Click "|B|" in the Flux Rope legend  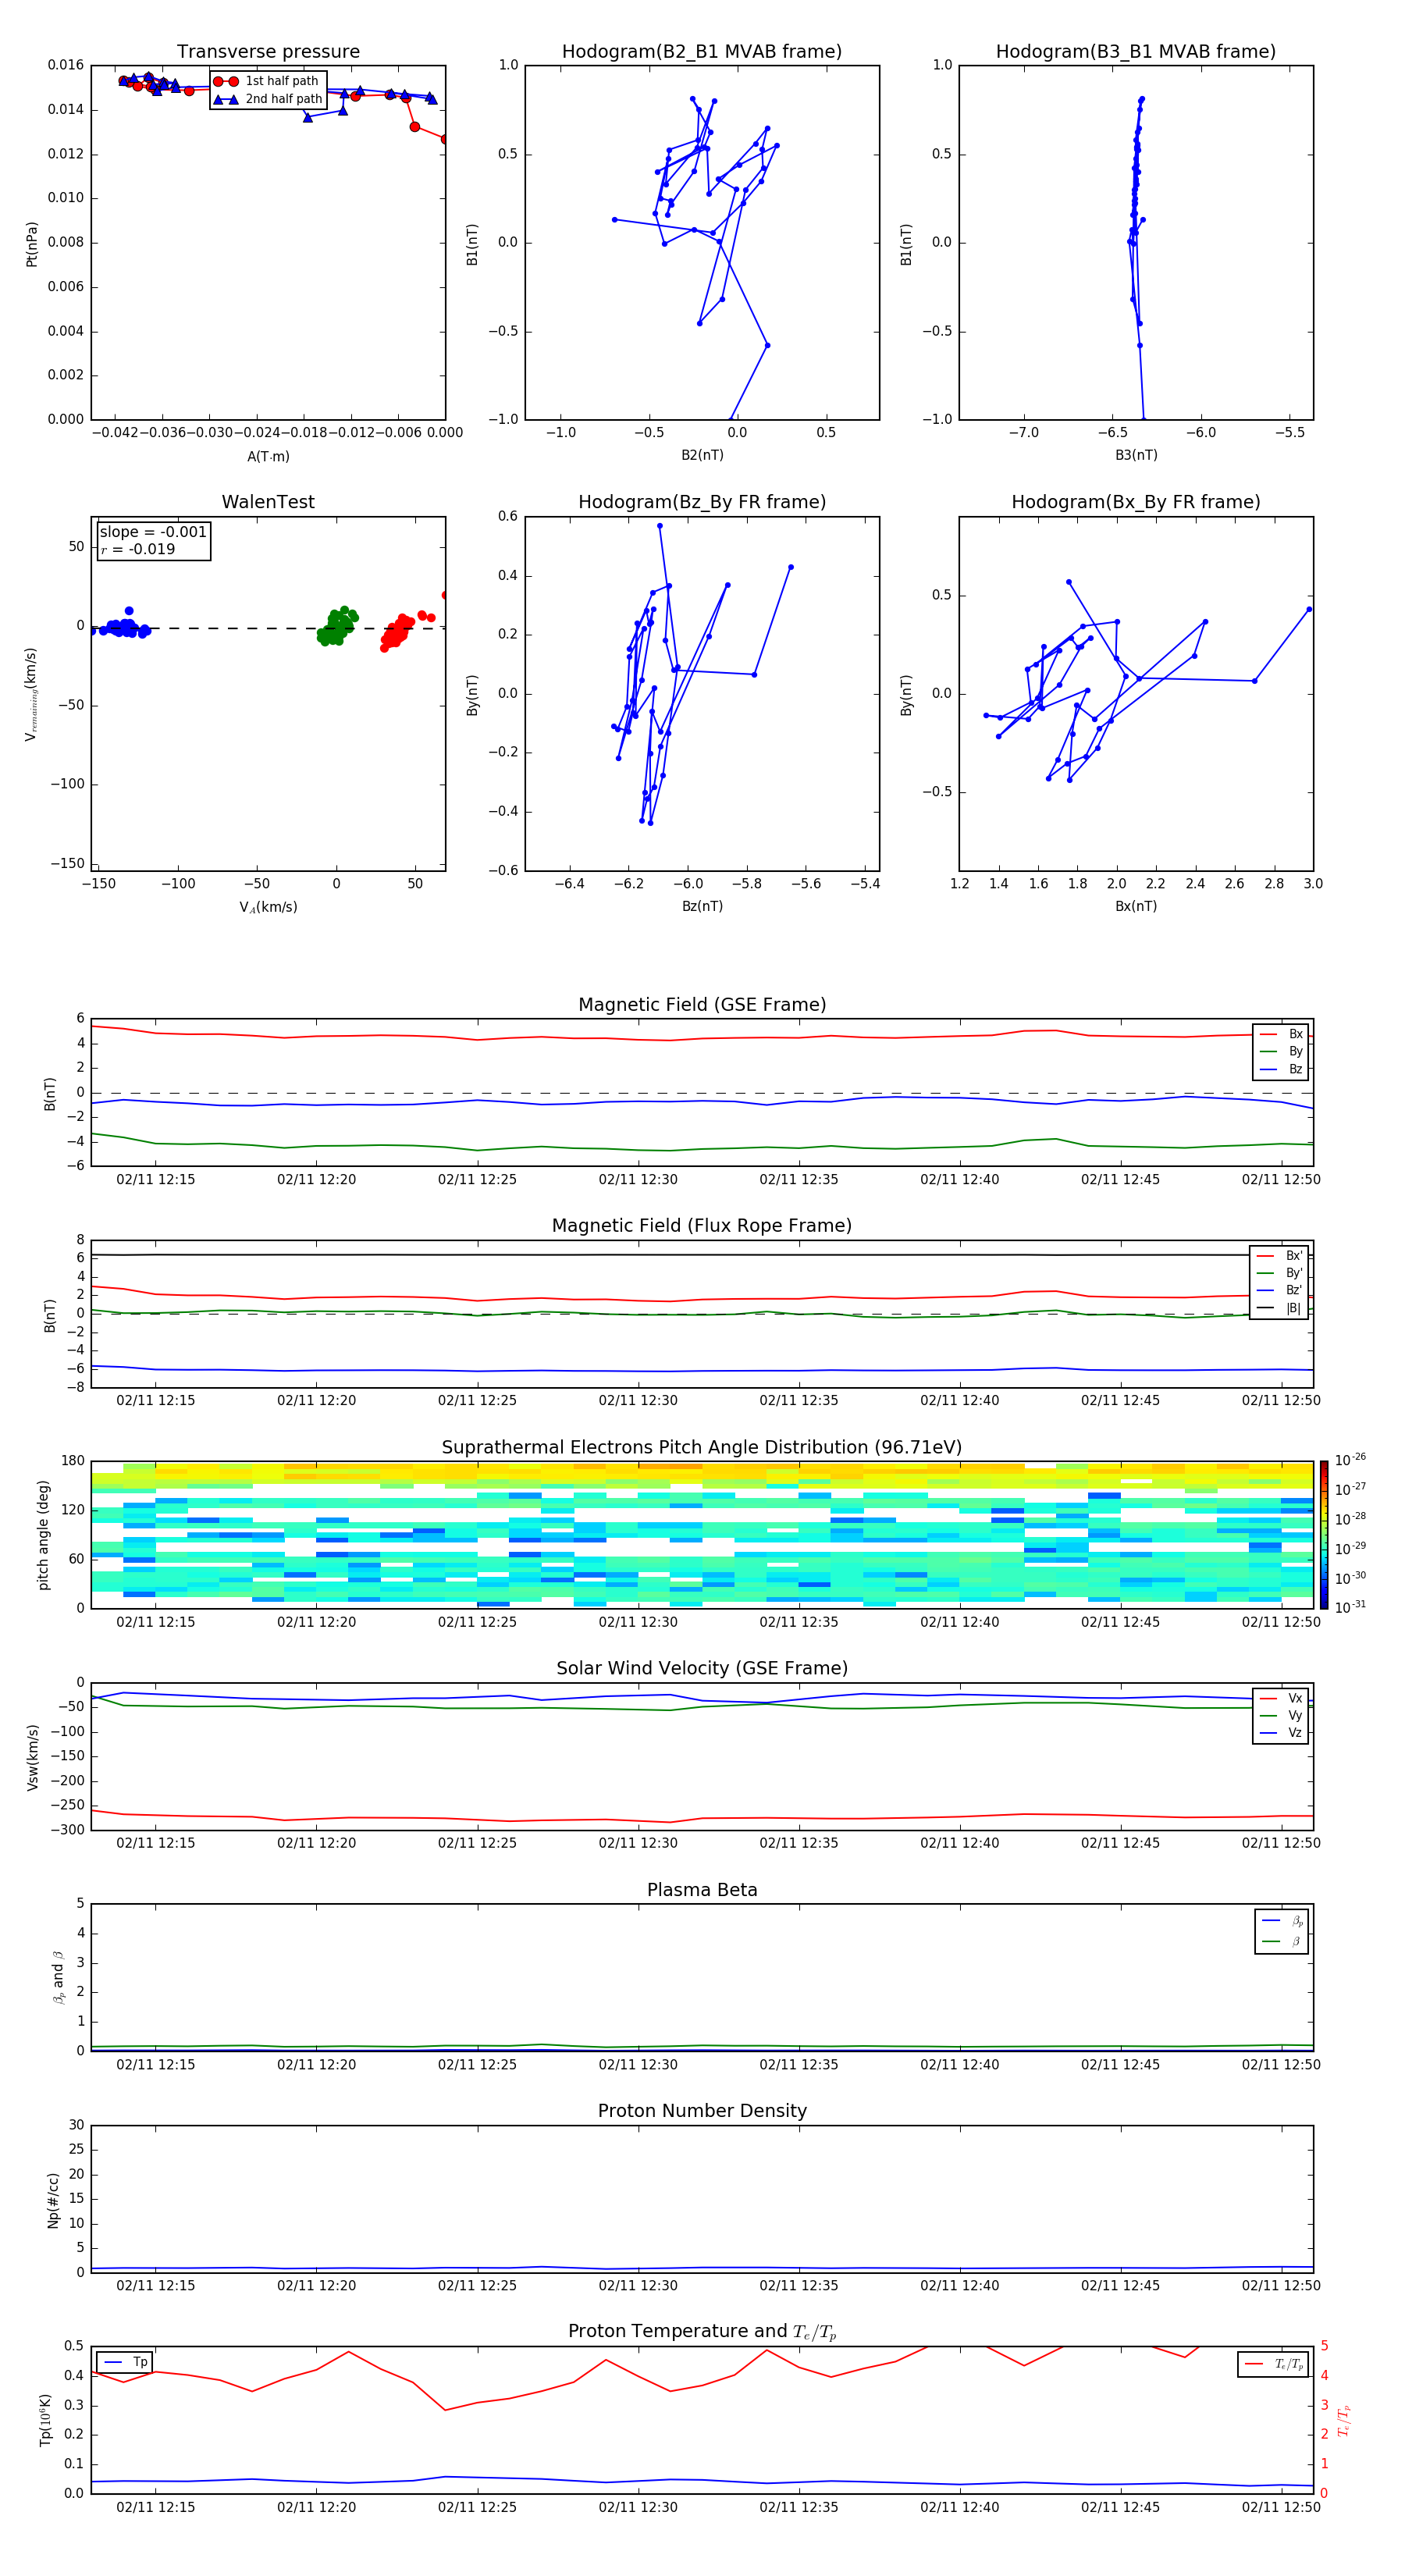click(x=1279, y=1309)
